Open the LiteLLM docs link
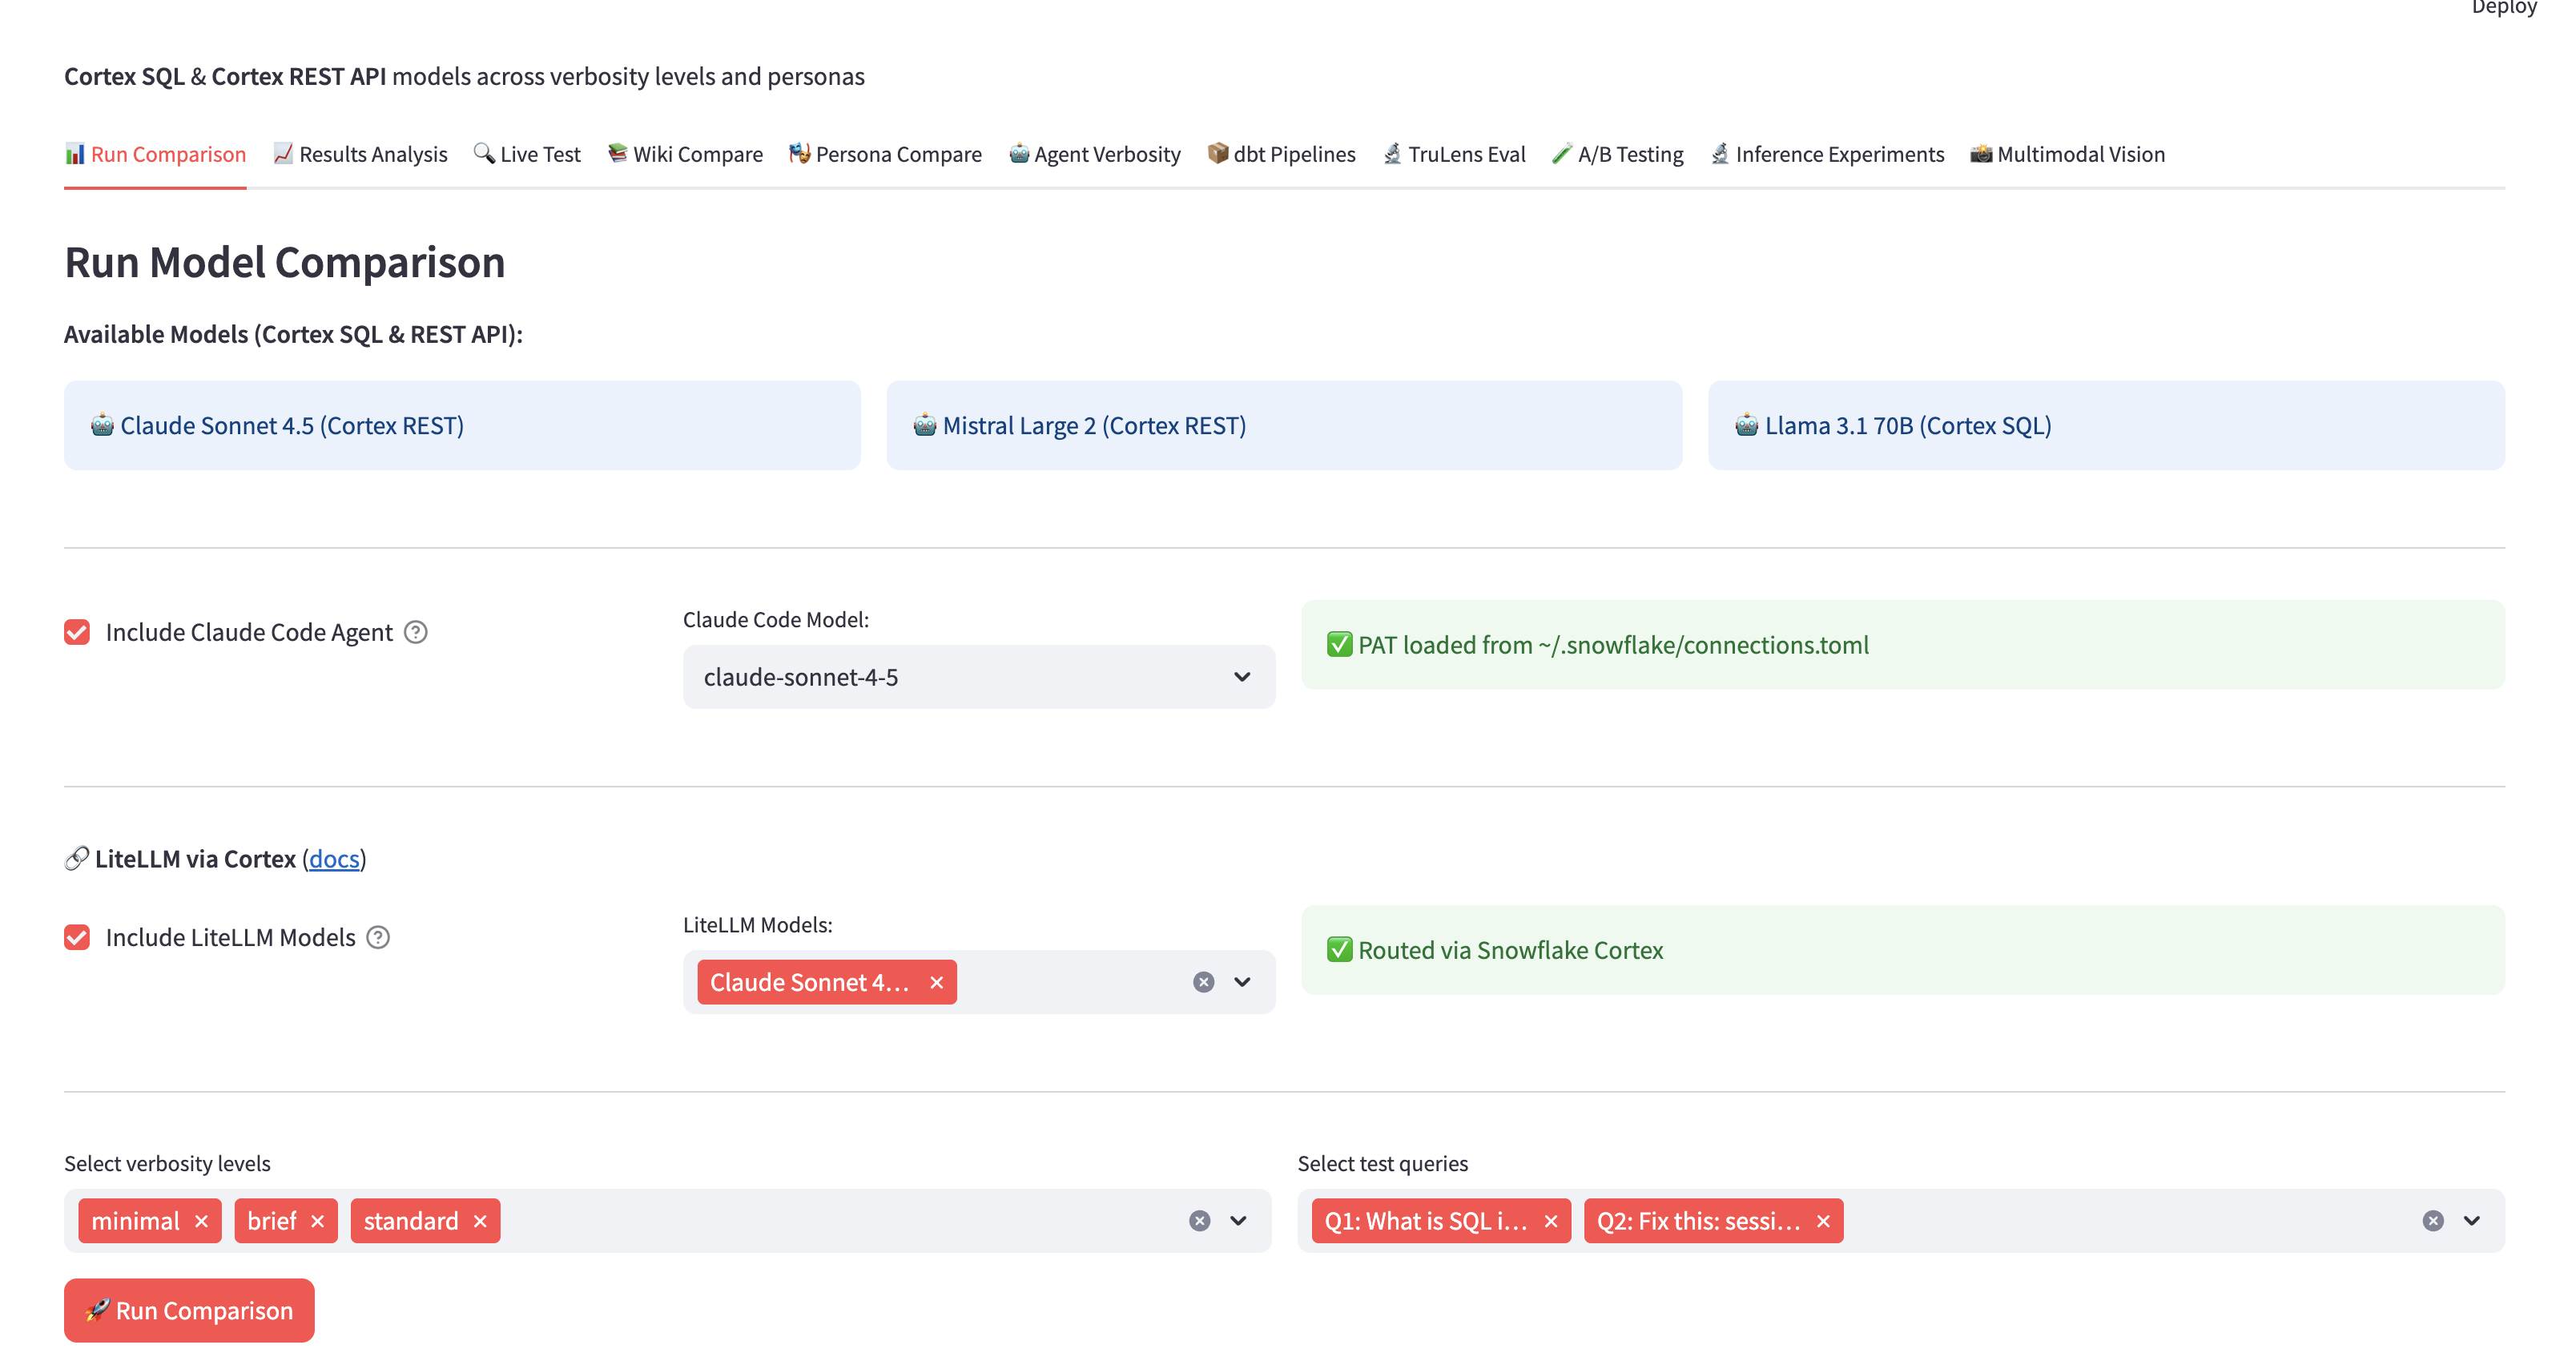 [x=334, y=859]
